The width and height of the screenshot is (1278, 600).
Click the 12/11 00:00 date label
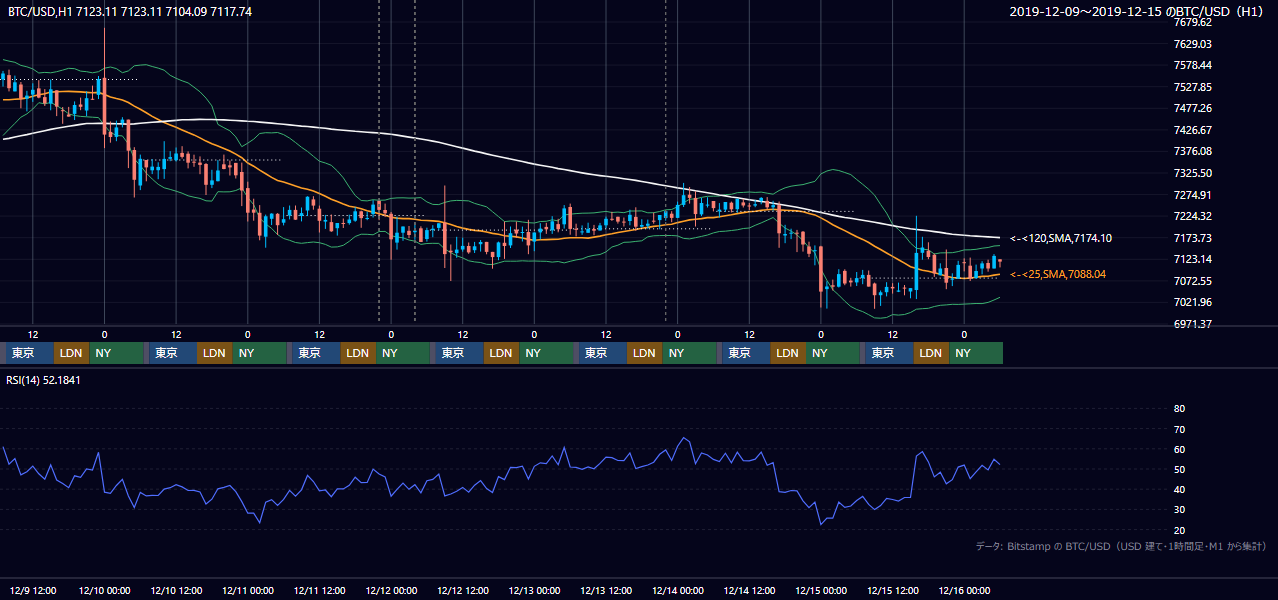click(x=248, y=590)
